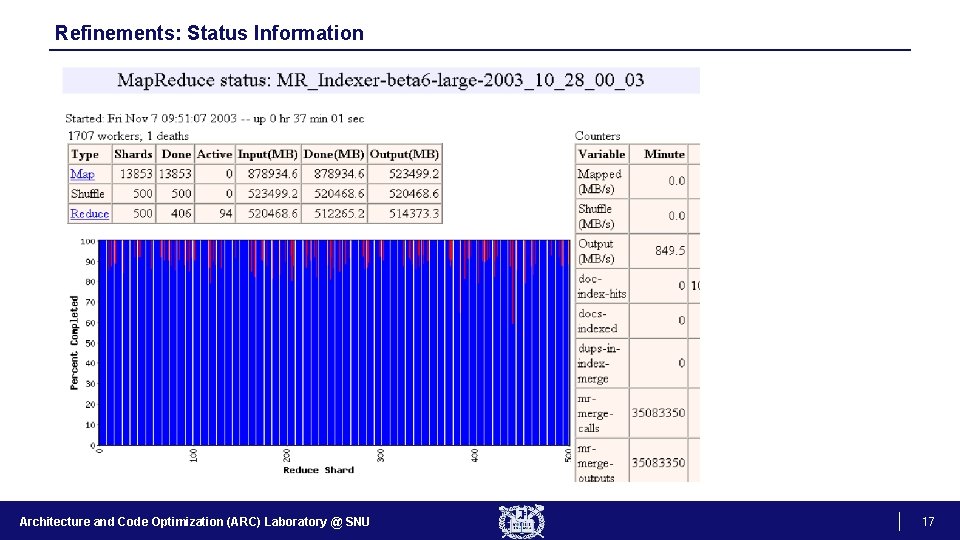Click the ARC Laboratory @ SNU footer text
960x540 pixels.
click(194, 522)
